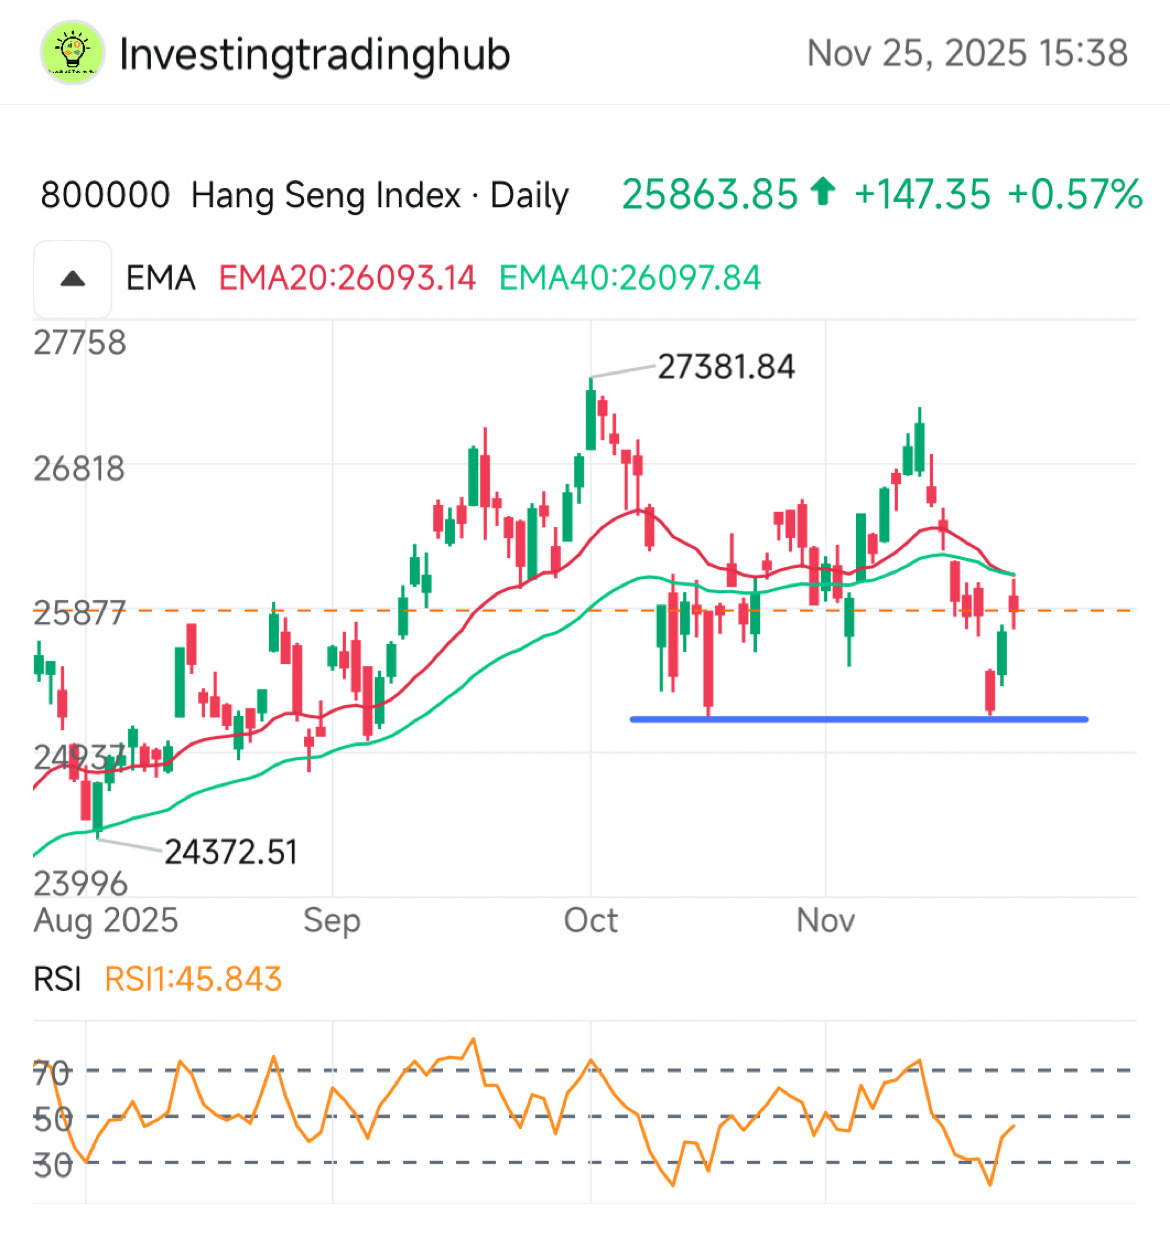Image resolution: width=1170 pixels, height=1251 pixels.
Task: Open the Investingtradinghub username link
Action: [314, 54]
